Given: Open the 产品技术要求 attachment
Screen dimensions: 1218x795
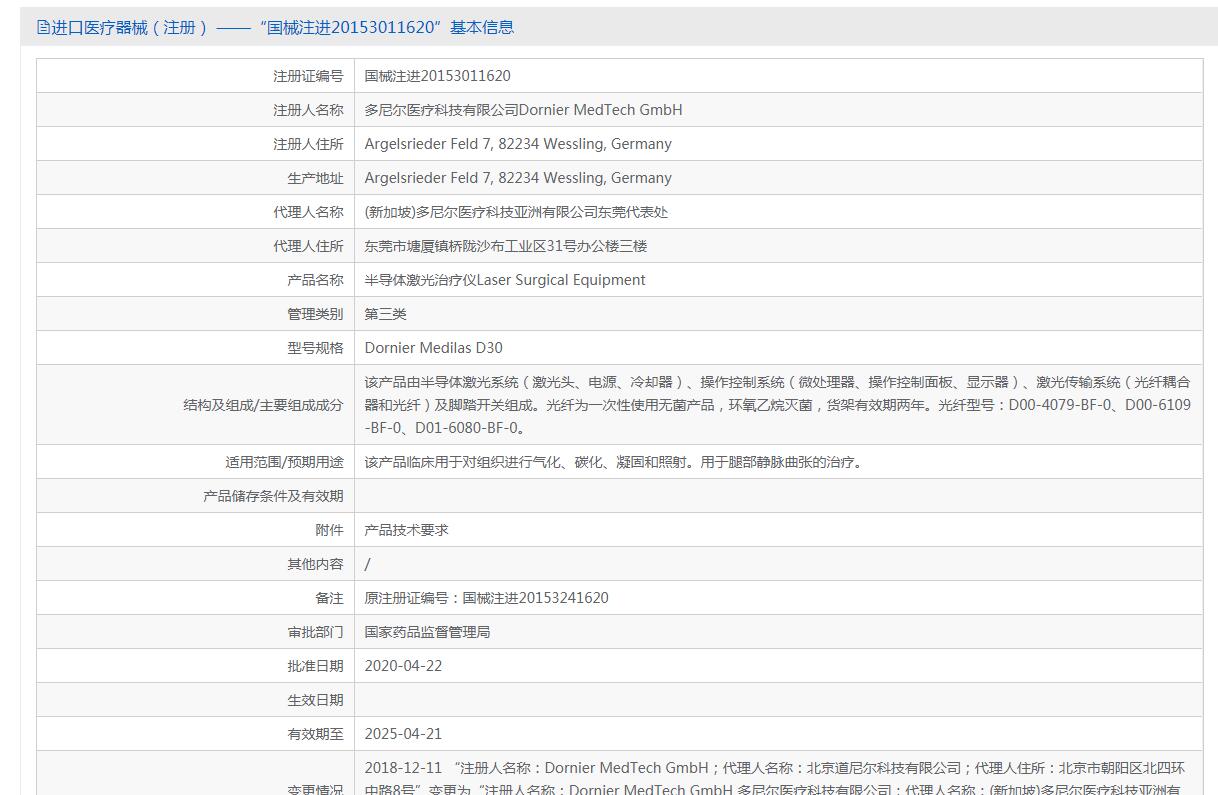Looking at the screenshot, I should 407,530.
